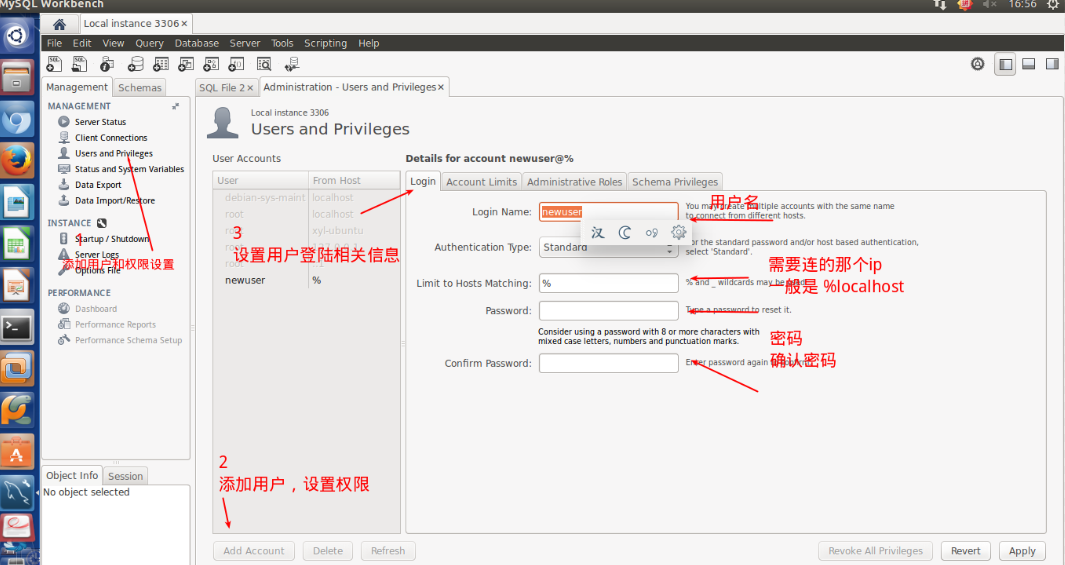
Task: Click the Add Account button
Action: click(254, 551)
